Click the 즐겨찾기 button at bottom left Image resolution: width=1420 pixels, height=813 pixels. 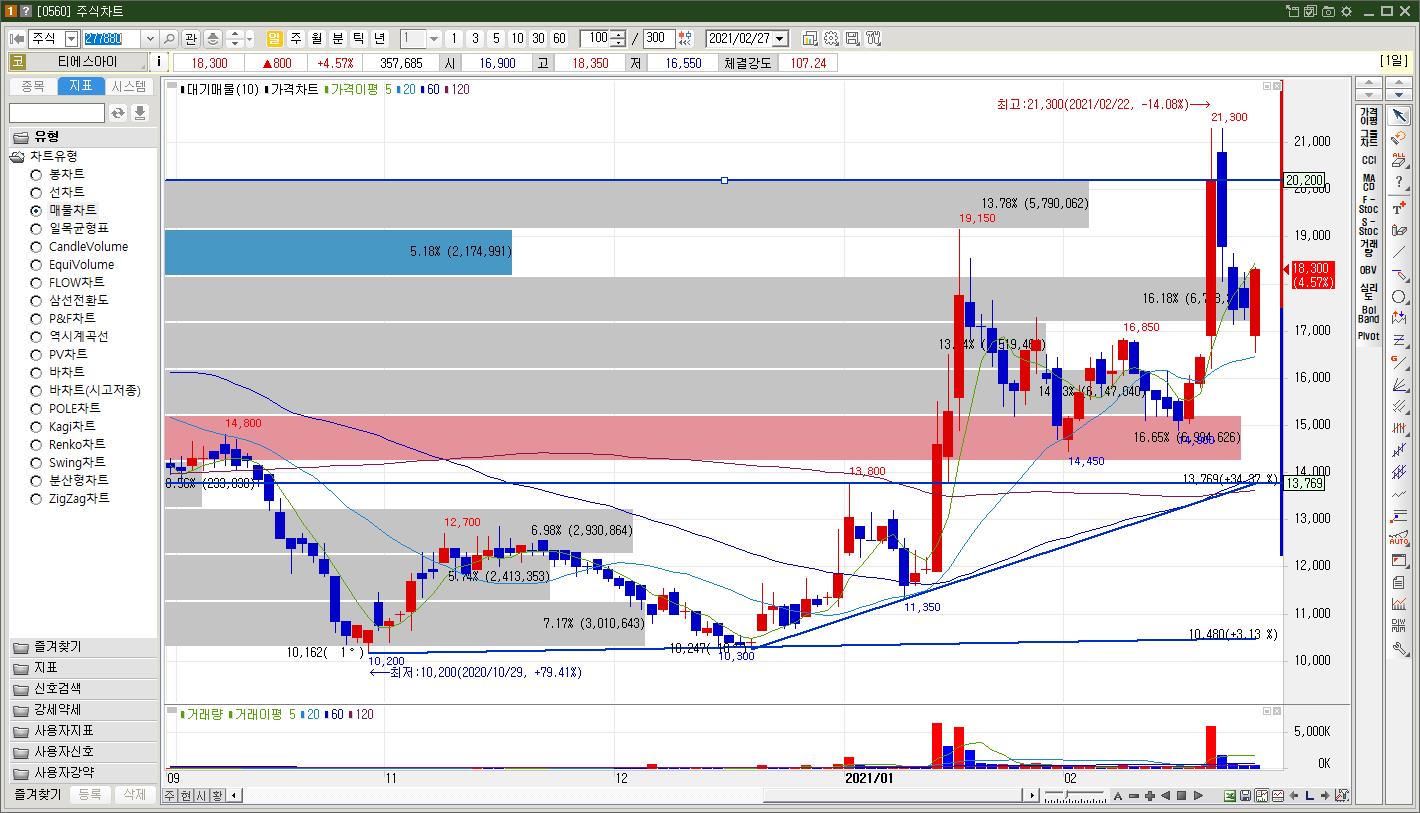(37, 794)
